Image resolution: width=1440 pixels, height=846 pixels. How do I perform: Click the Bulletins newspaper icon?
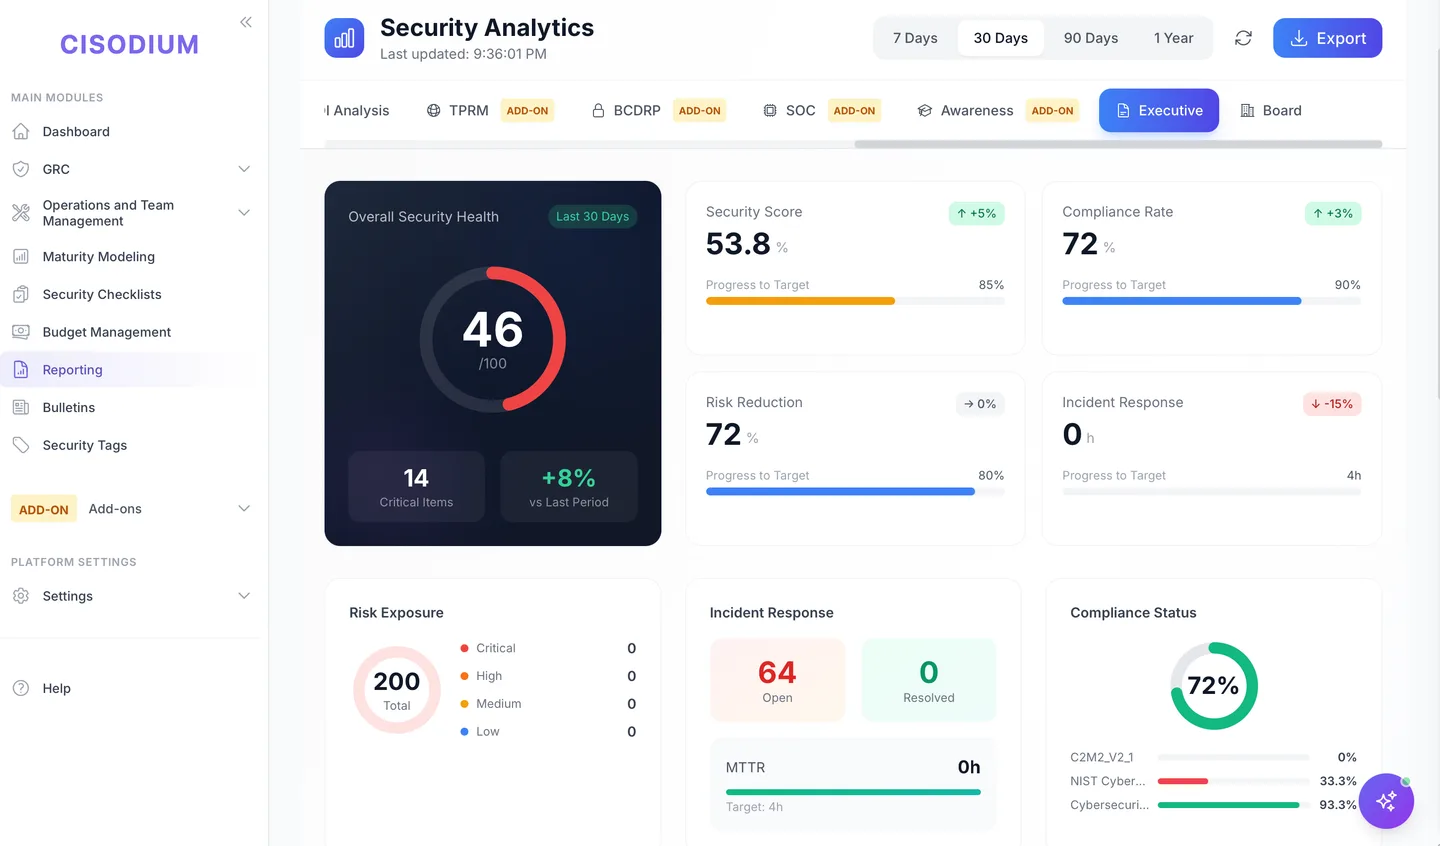(x=21, y=407)
